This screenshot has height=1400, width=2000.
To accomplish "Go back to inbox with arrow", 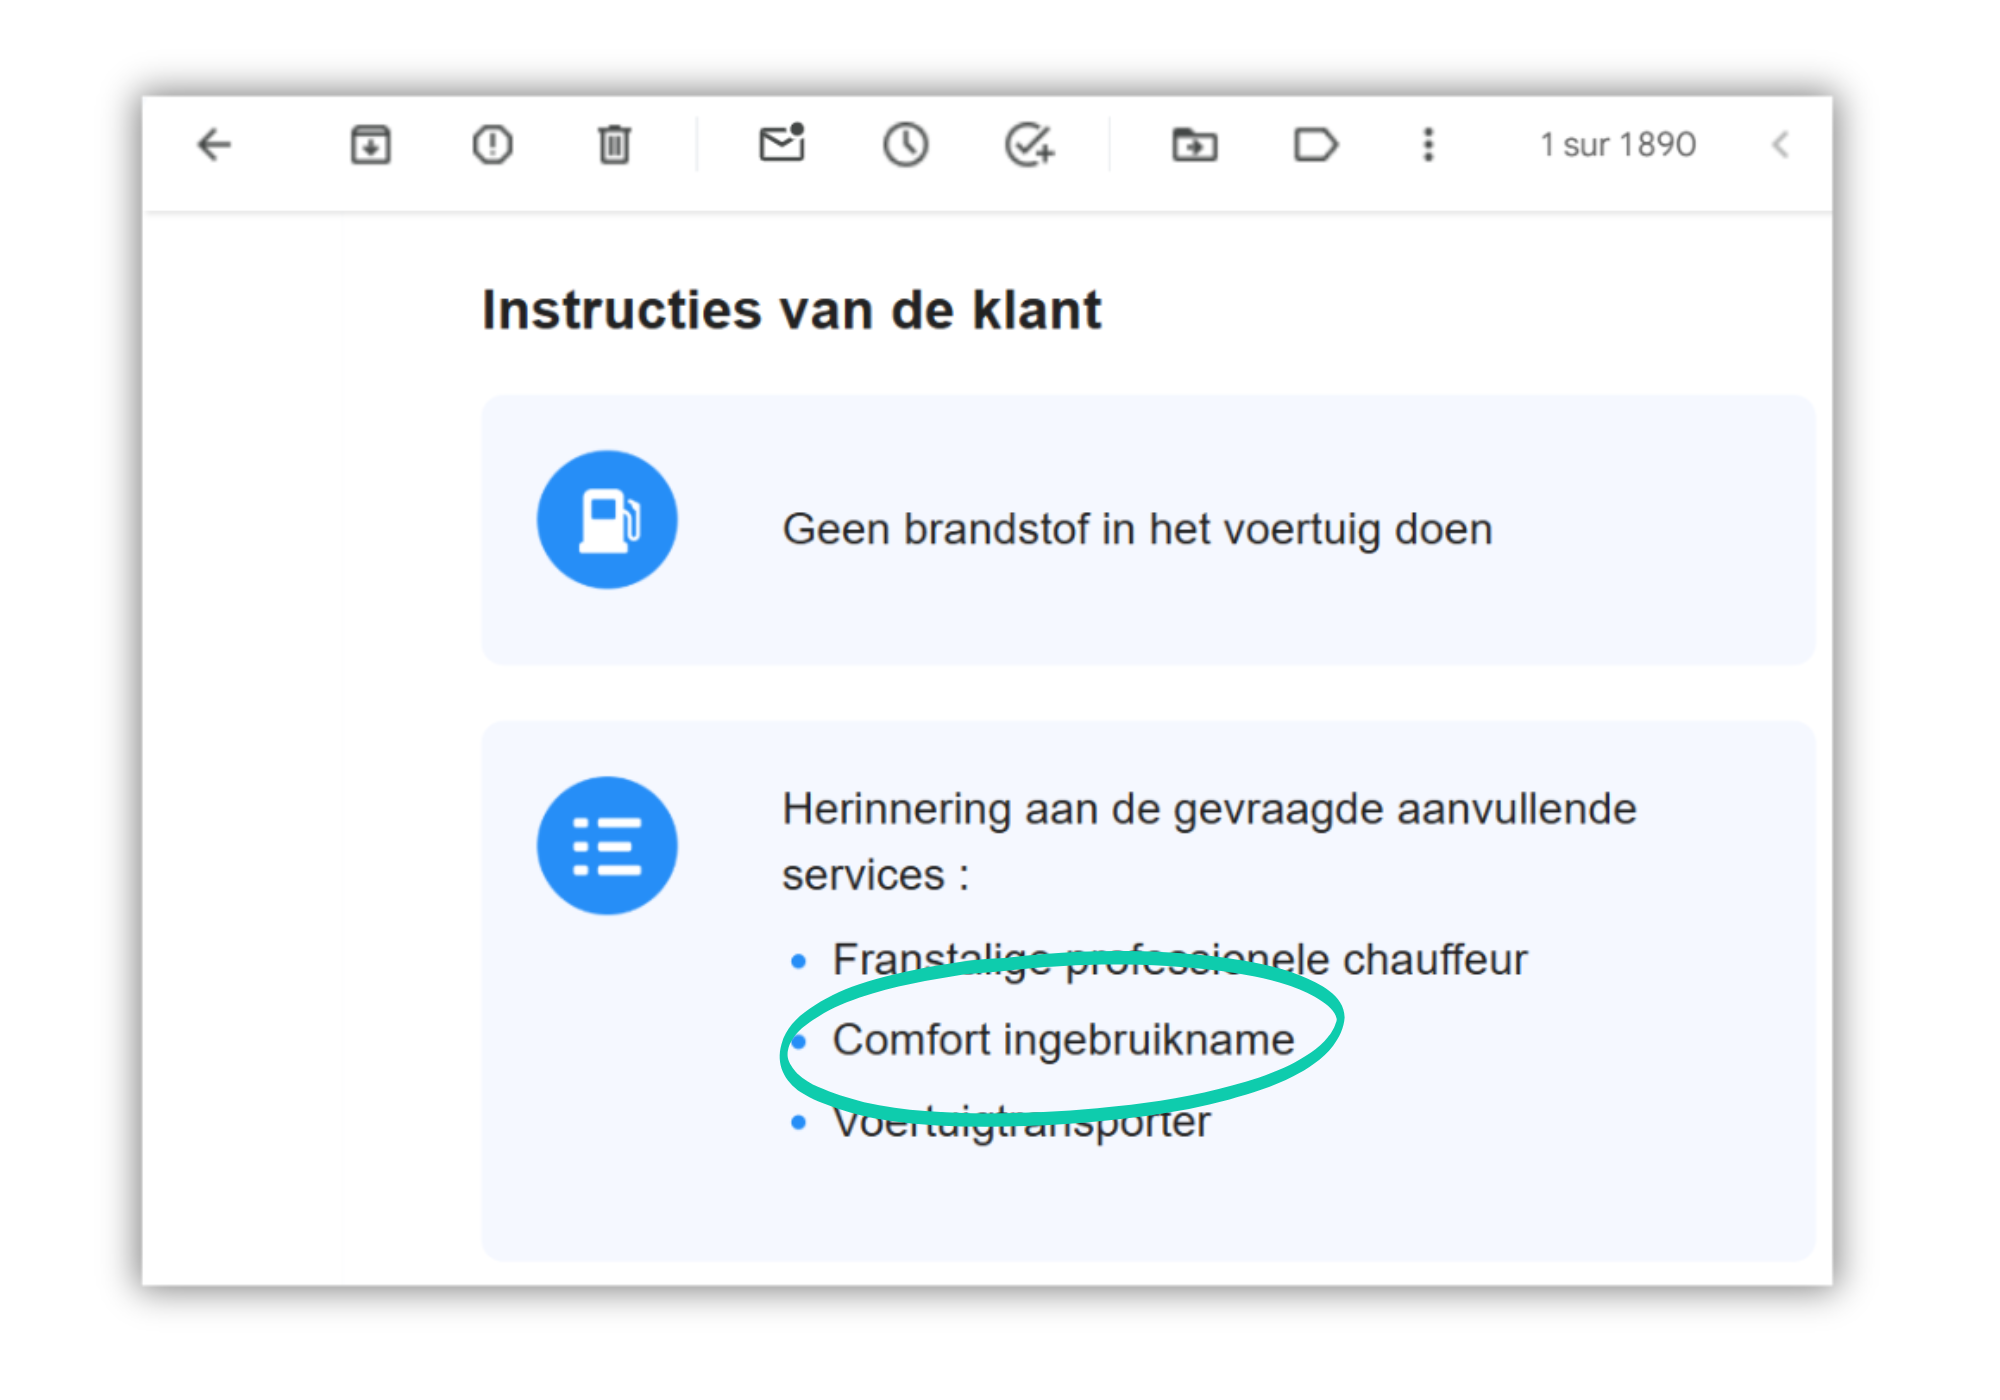I will click(x=214, y=145).
